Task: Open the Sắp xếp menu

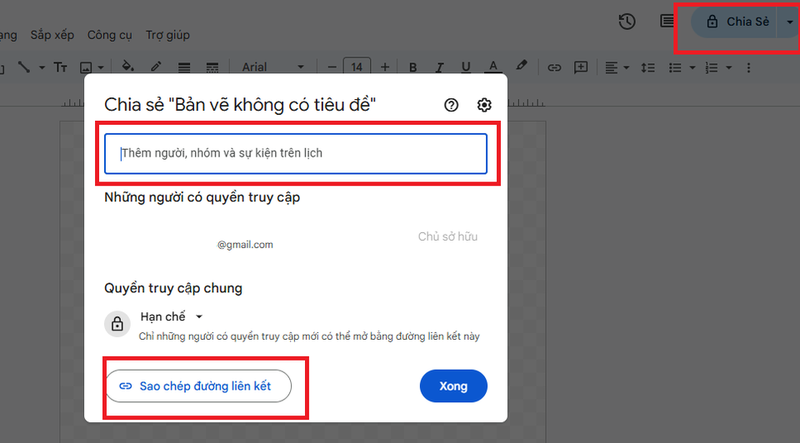Action: pyautogui.click(x=52, y=35)
